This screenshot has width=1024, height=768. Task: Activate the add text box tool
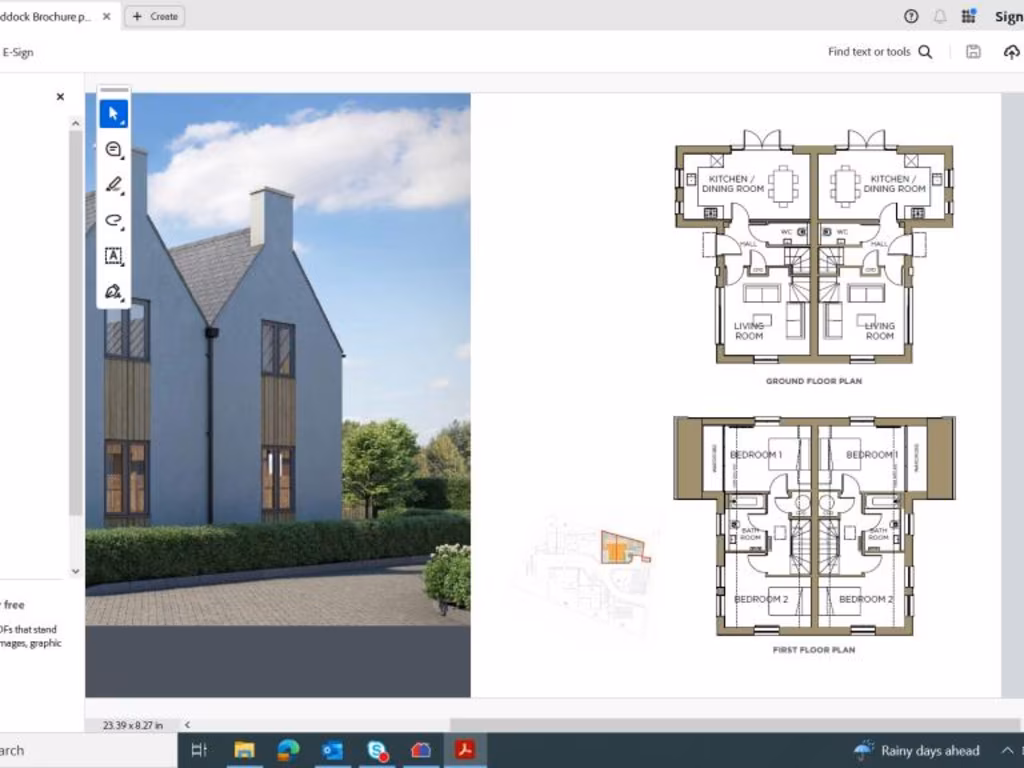point(113,256)
